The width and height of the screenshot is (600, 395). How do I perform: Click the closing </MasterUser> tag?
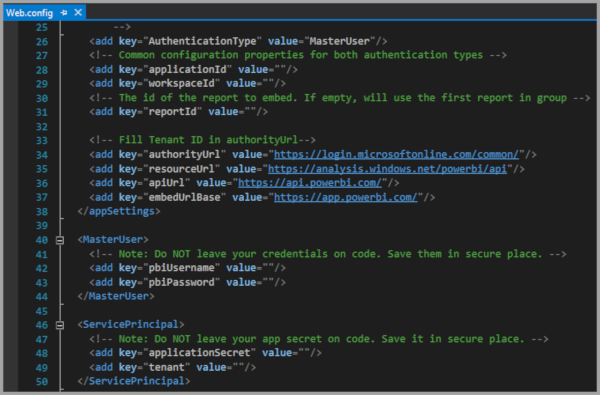tap(116, 296)
